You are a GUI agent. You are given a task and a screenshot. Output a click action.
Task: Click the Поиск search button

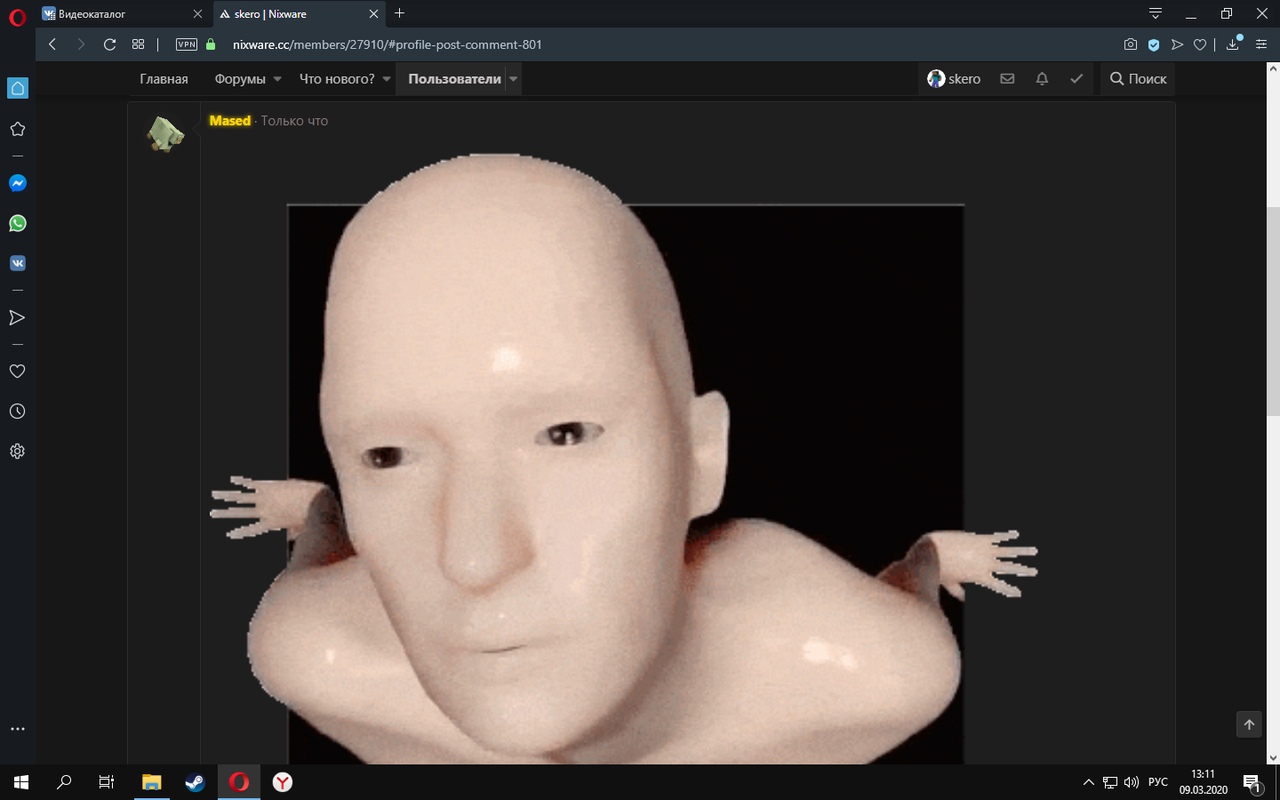1138,79
